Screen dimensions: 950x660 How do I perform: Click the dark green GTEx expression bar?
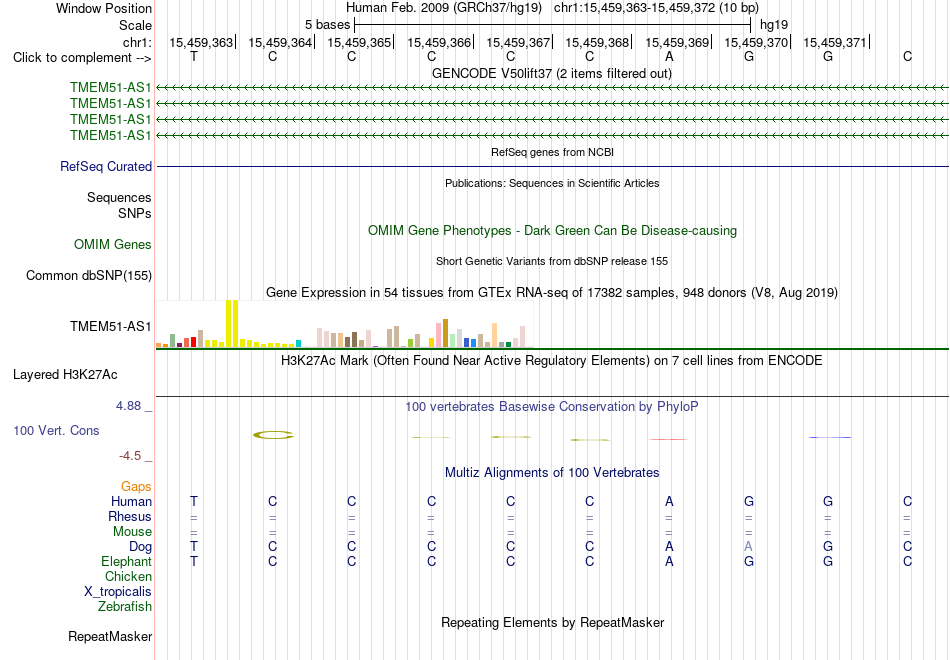[x=508, y=344]
